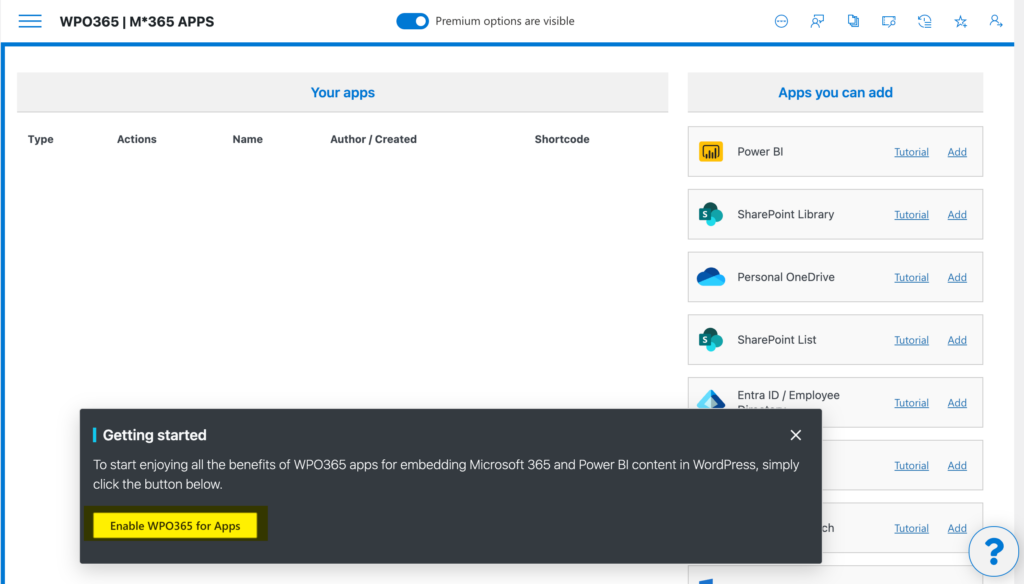Switch to Apps you can add panel

[835, 92]
